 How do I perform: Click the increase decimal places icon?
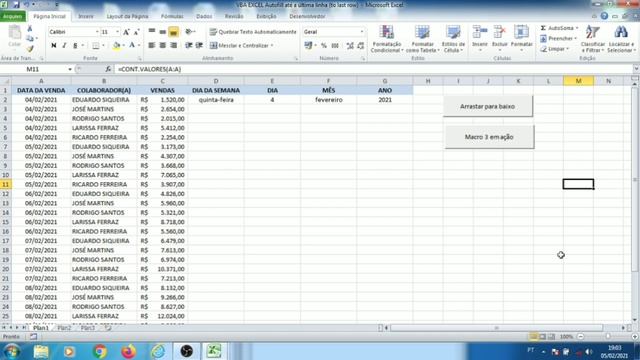350,45
